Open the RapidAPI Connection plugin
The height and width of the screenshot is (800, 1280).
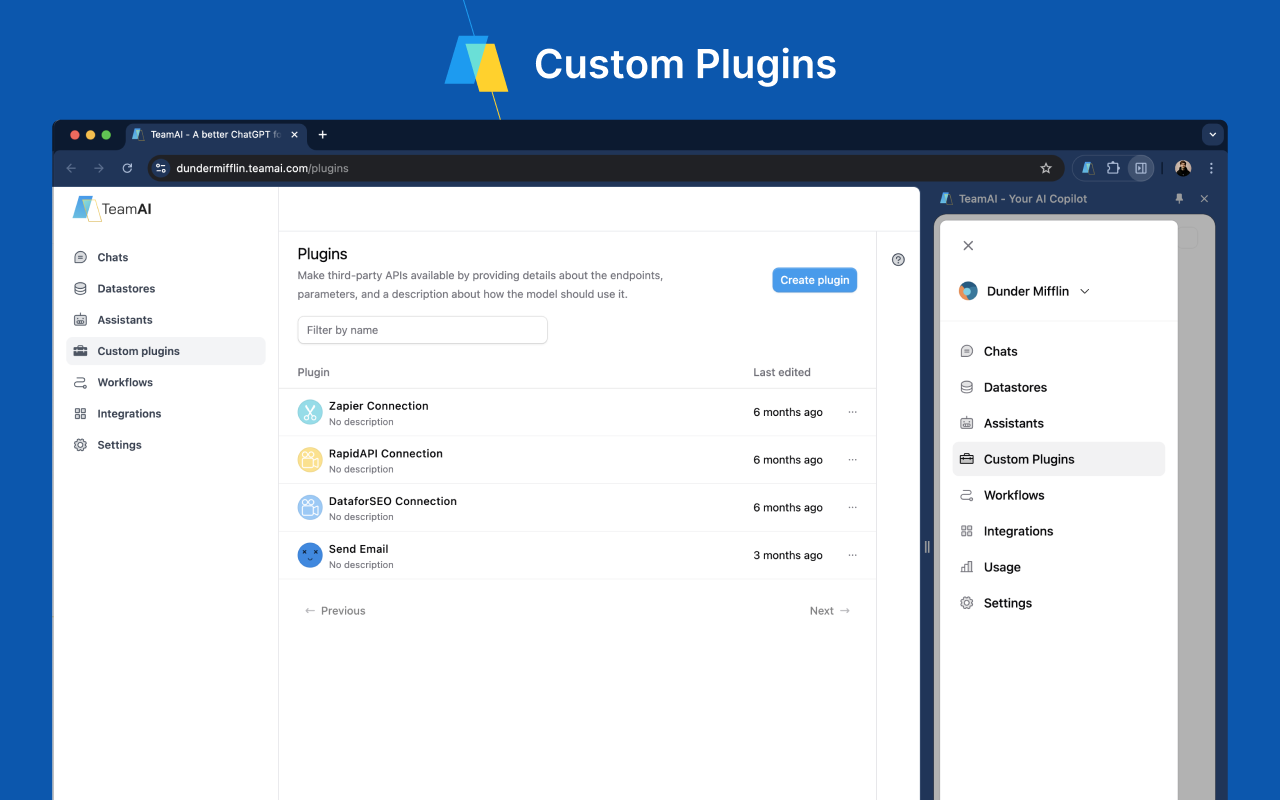coord(386,454)
